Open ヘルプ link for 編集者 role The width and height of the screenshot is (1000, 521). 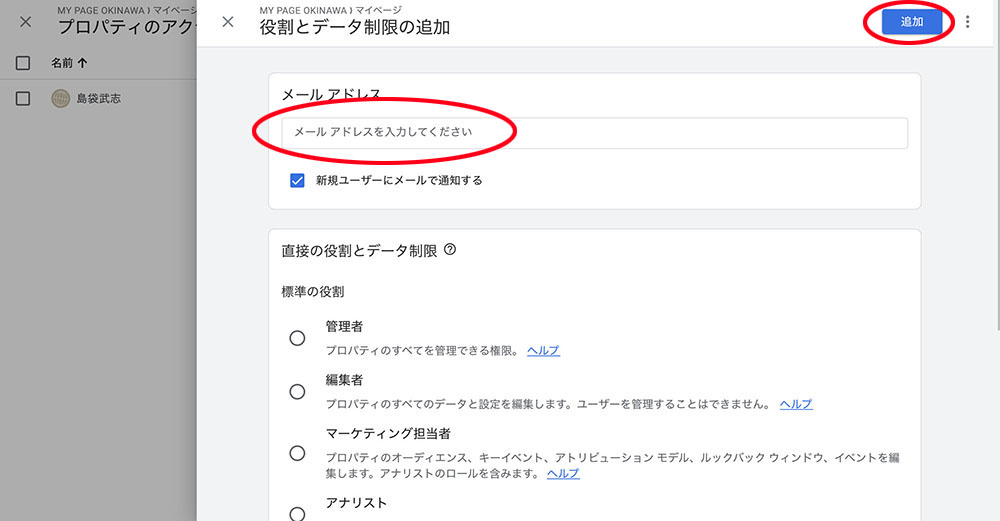tap(796, 404)
